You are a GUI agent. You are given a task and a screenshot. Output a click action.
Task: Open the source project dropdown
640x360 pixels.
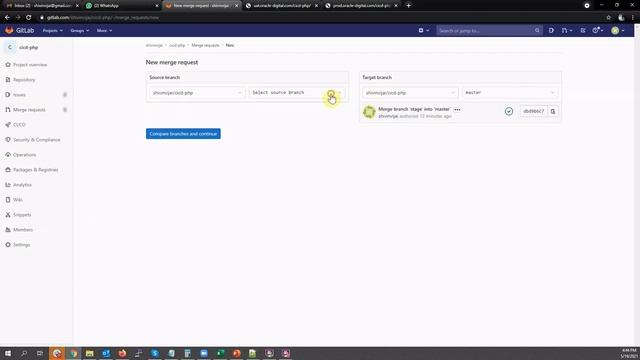pyautogui.click(x=197, y=93)
